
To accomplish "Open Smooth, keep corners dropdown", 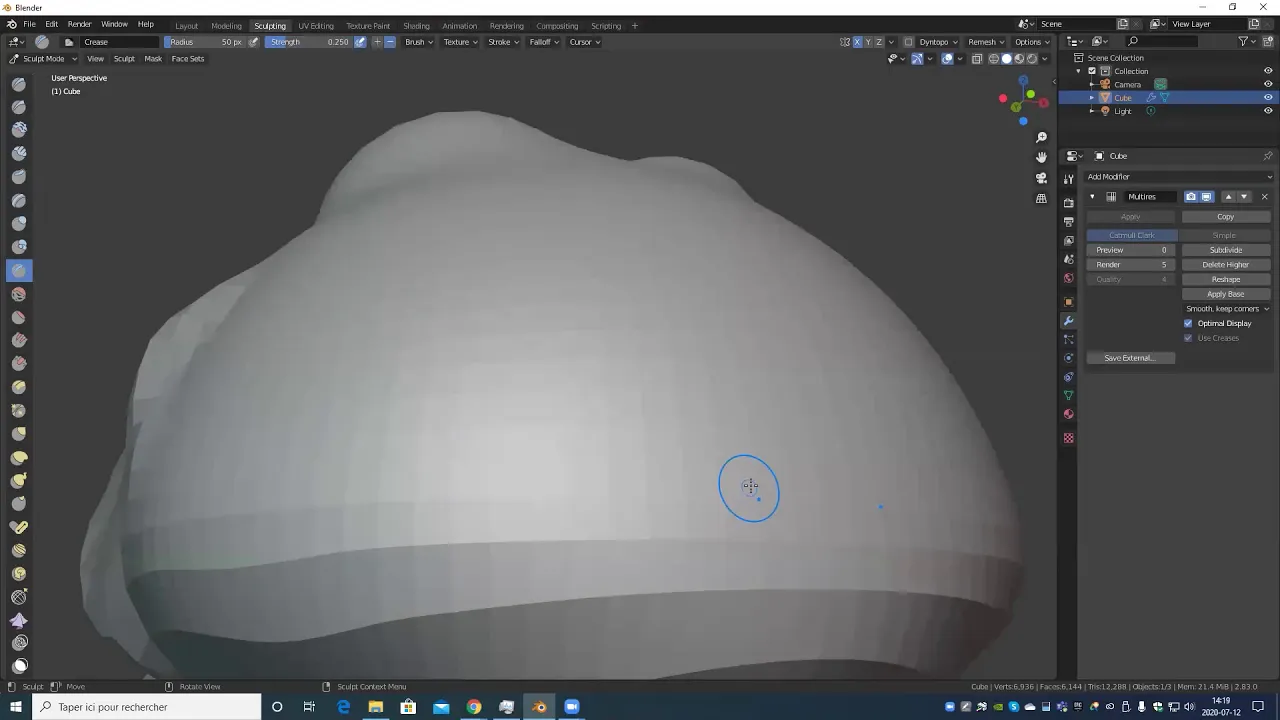I will pos(1227,308).
